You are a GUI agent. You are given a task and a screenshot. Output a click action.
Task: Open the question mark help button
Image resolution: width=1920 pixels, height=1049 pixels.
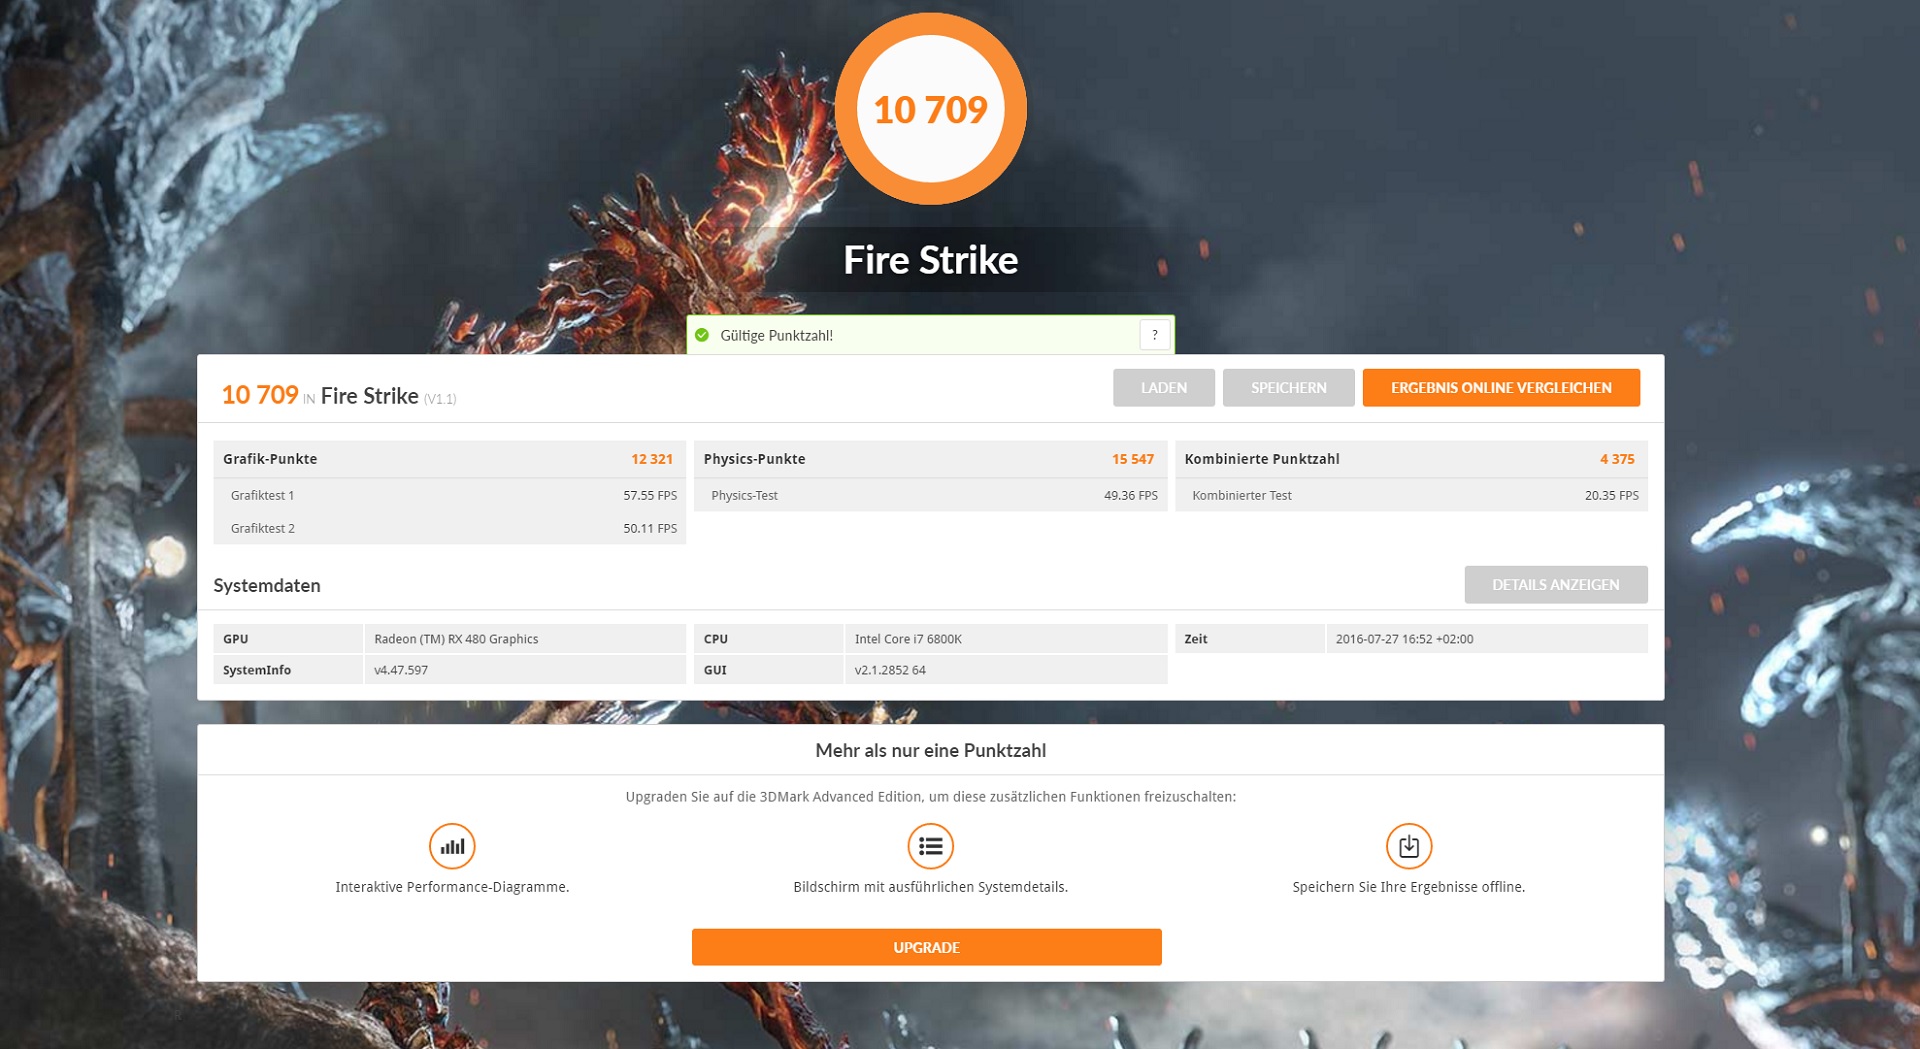(x=1154, y=335)
